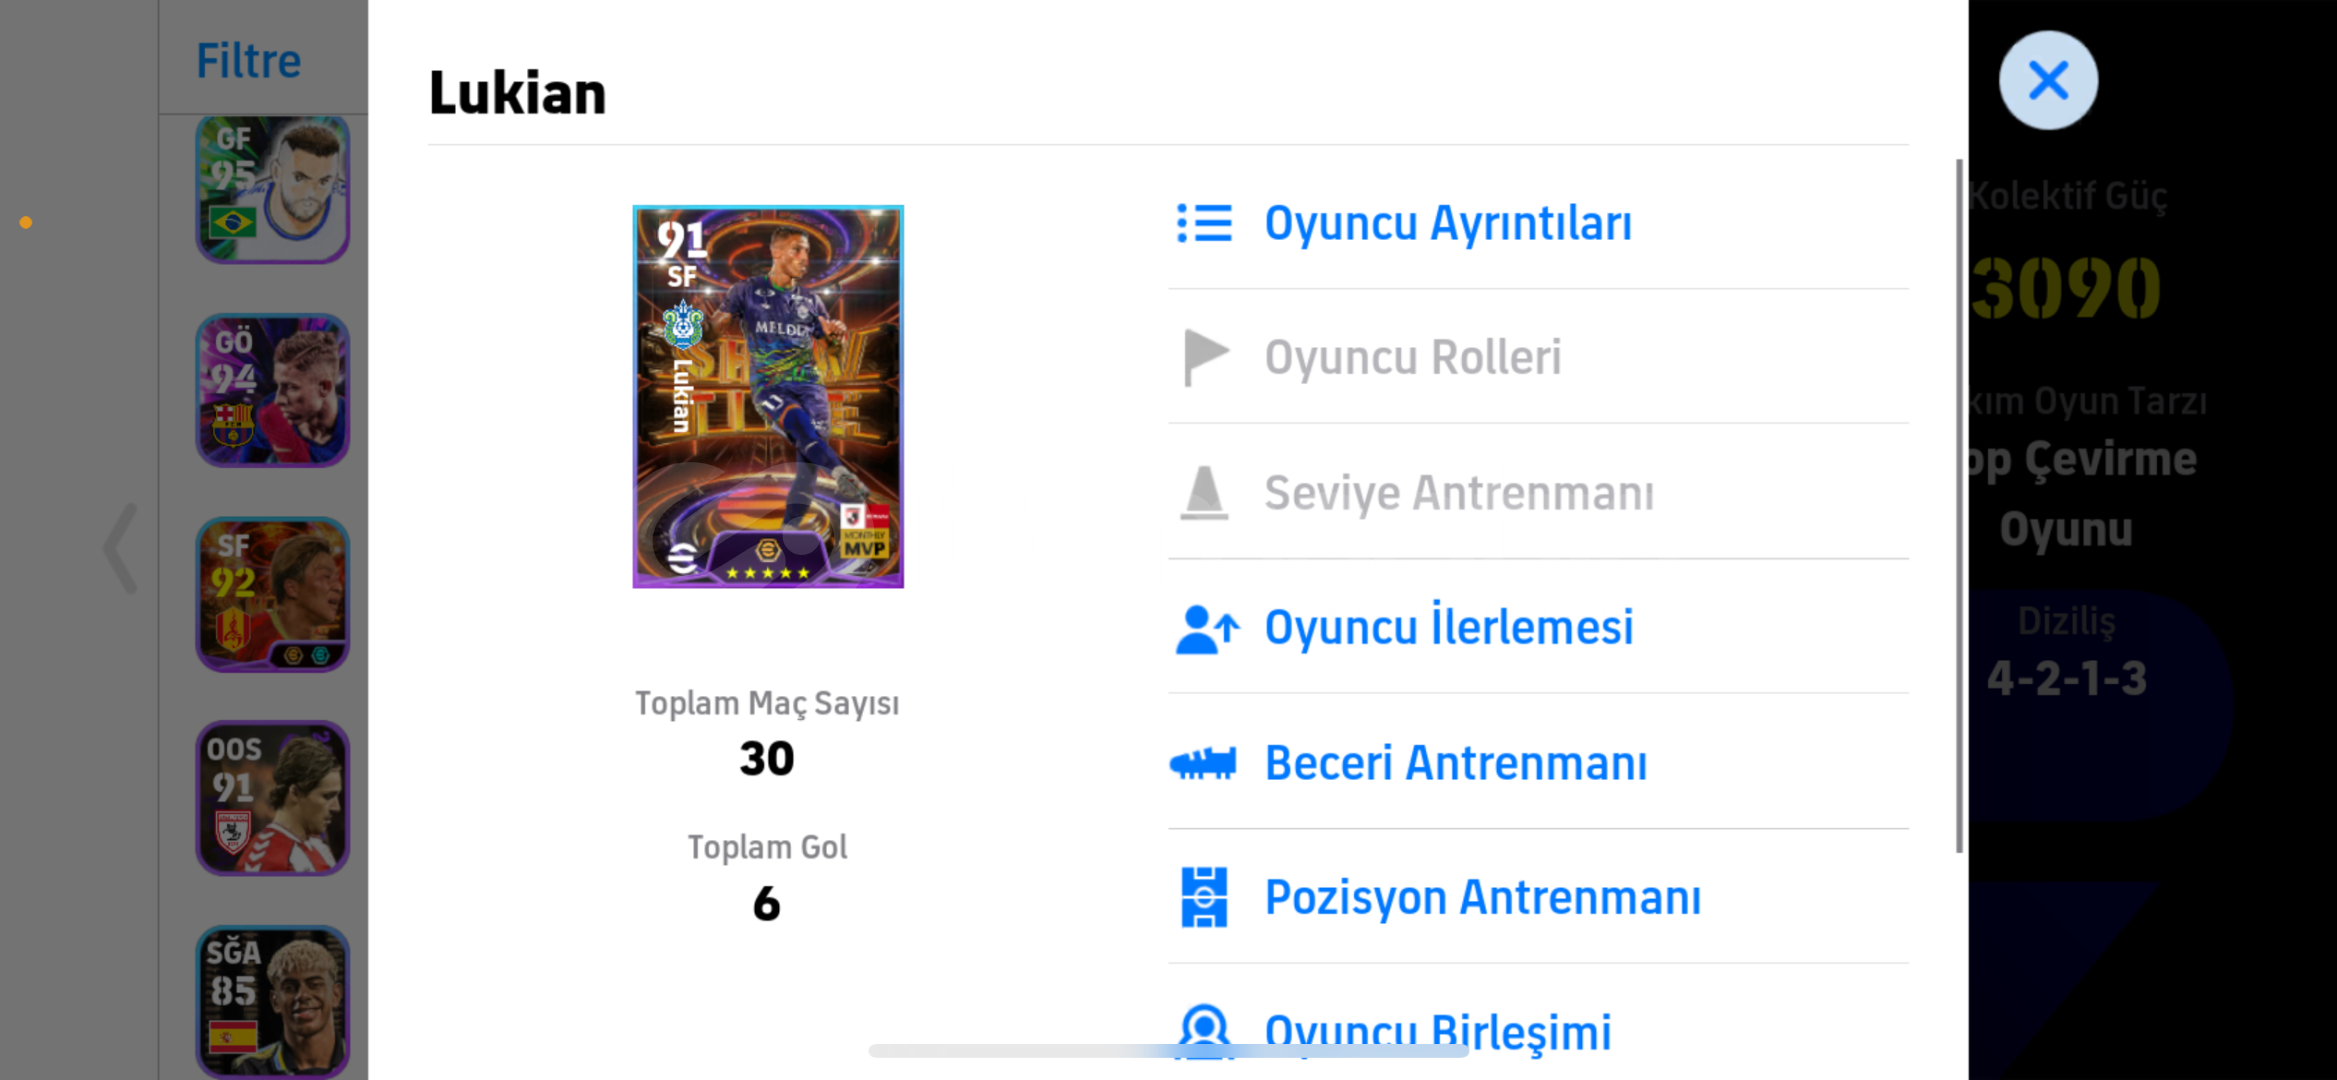Tap the Oyuncu Birleşimi label

click(1438, 1033)
